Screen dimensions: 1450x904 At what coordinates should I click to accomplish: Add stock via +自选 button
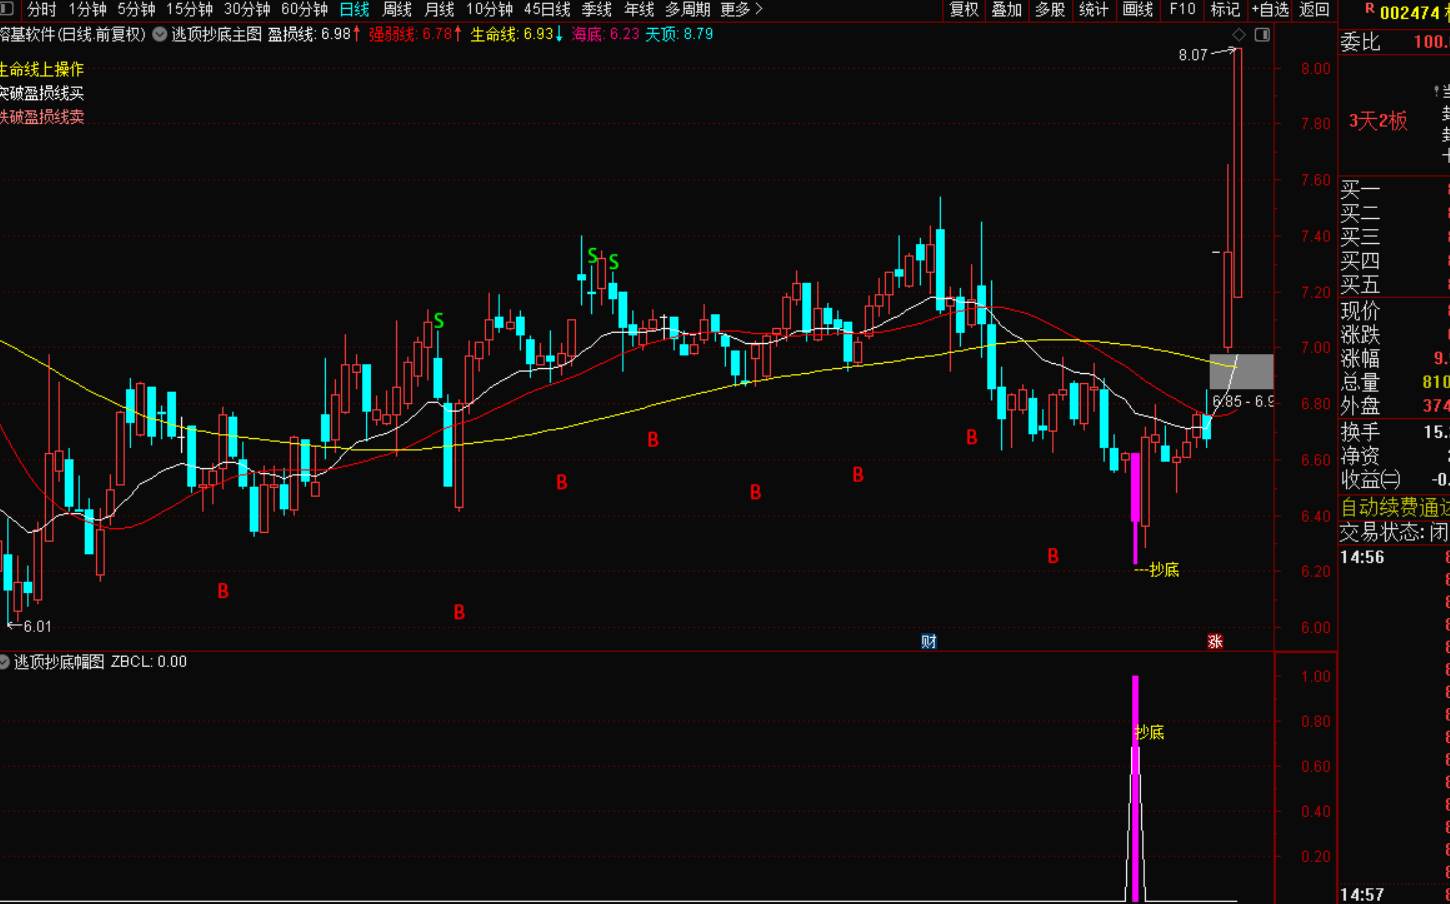(x=1270, y=10)
